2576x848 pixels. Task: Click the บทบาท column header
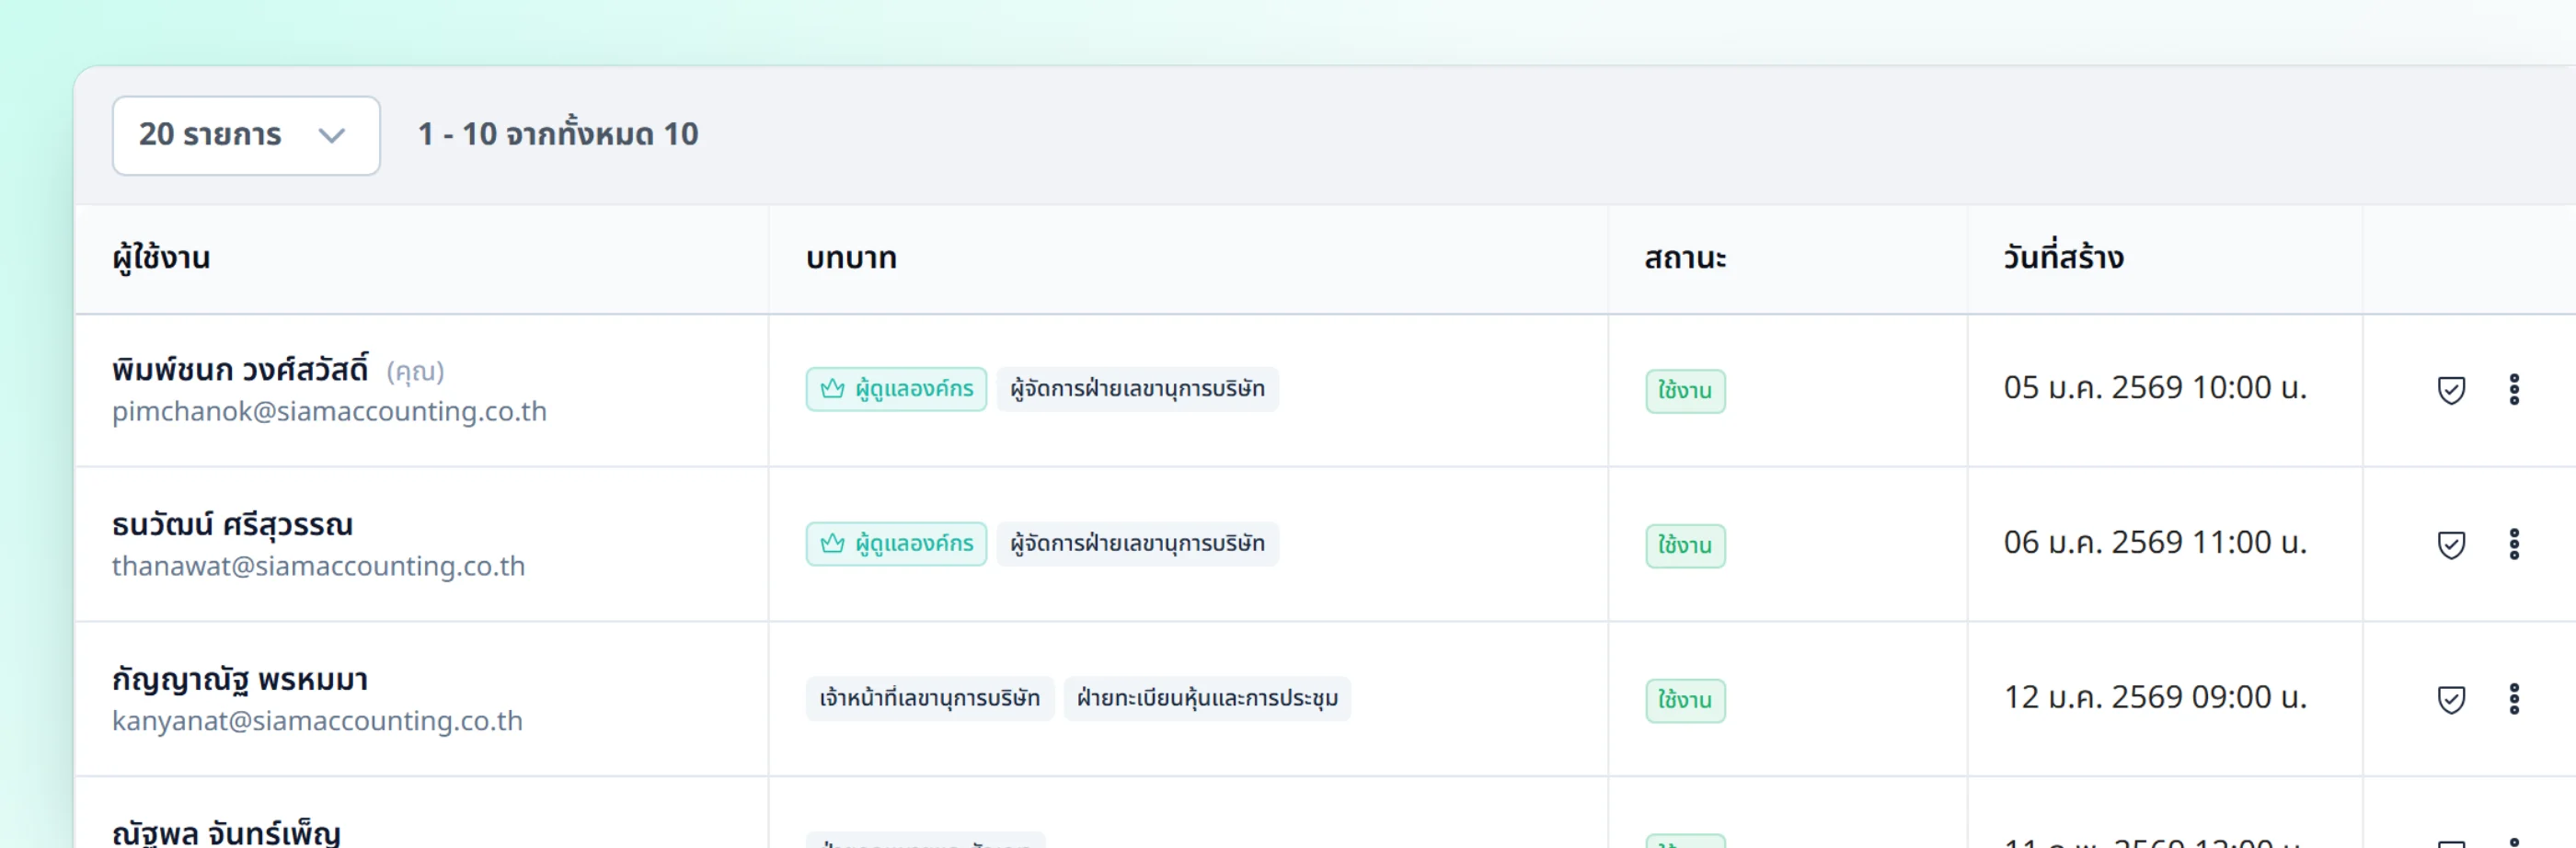point(851,258)
